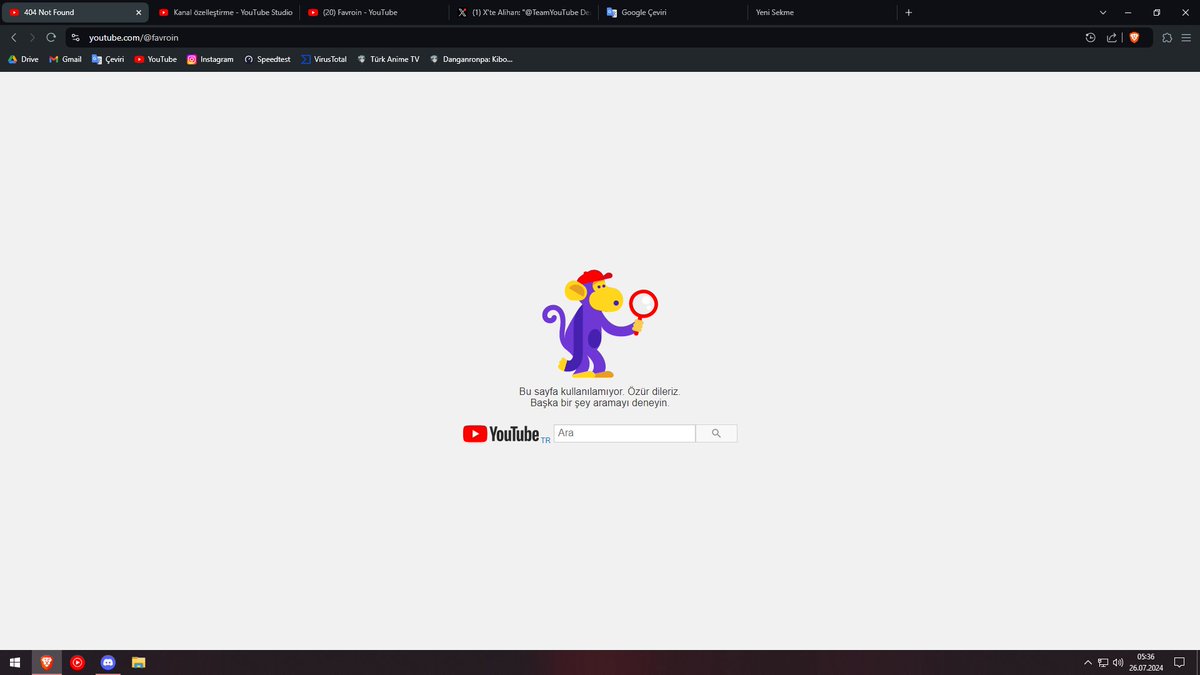Viewport: 1200px width, 675px height.
Task: Switch to the Google Çeviri tab
Action: coord(671,12)
